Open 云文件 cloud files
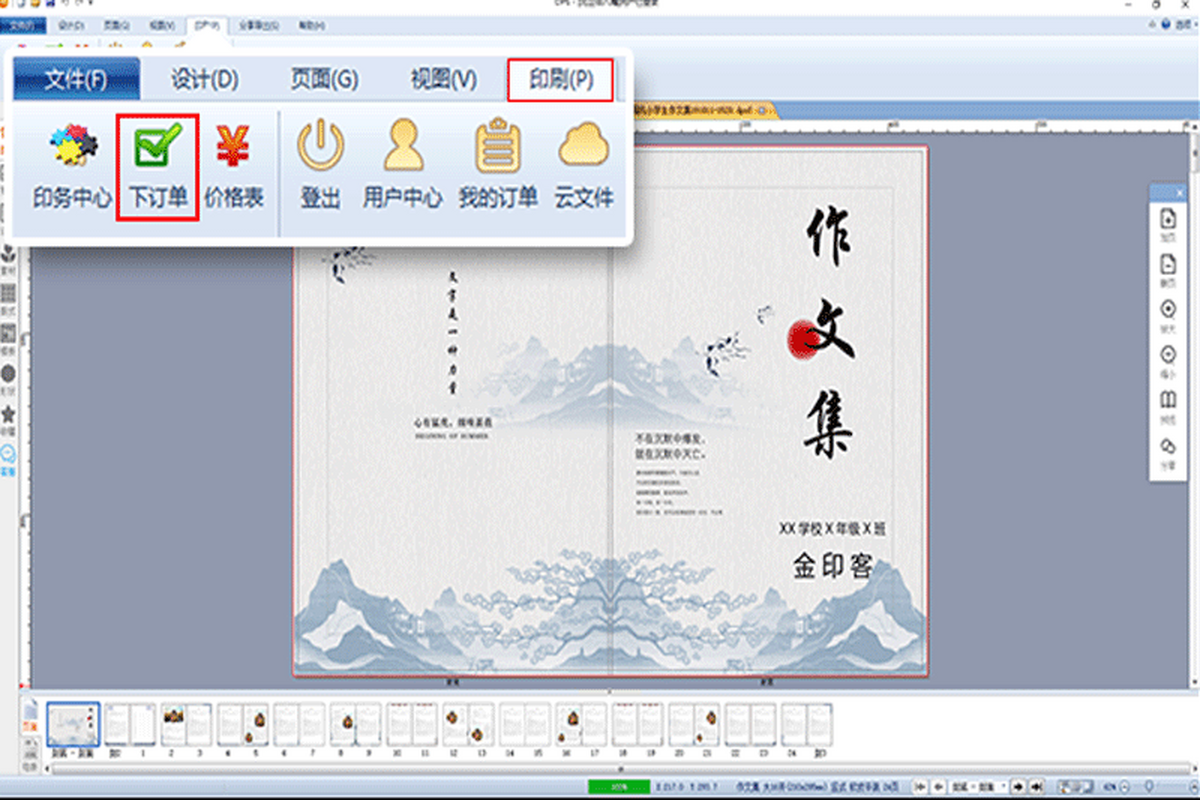1200x800 pixels. (x=584, y=168)
